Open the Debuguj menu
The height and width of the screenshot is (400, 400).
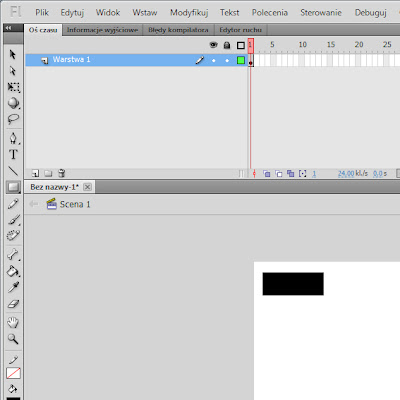(x=370, y=13)
